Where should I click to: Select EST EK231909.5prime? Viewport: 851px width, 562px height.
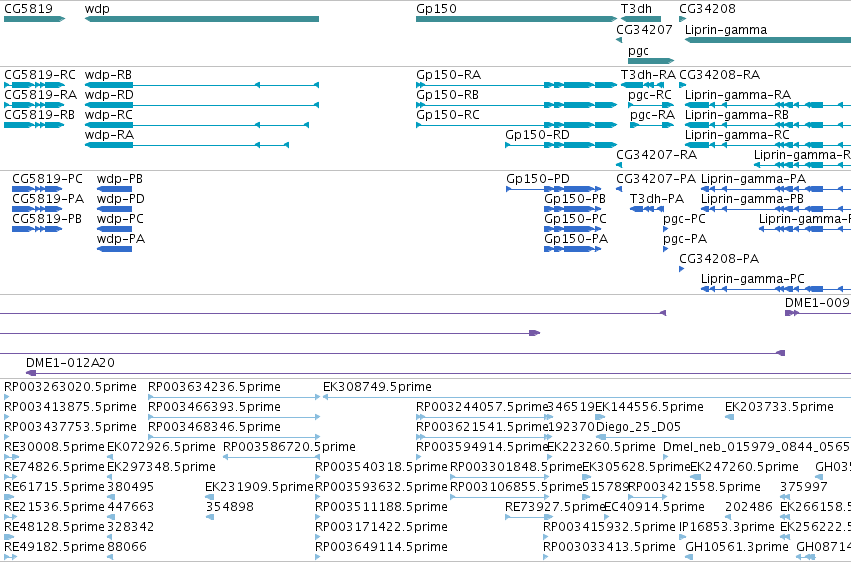pyautogui.click(x=210, y=497)
